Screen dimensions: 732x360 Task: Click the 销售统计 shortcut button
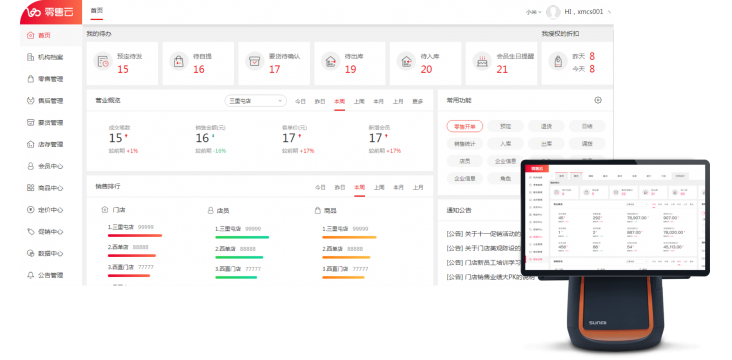click(x=465, y=144)
